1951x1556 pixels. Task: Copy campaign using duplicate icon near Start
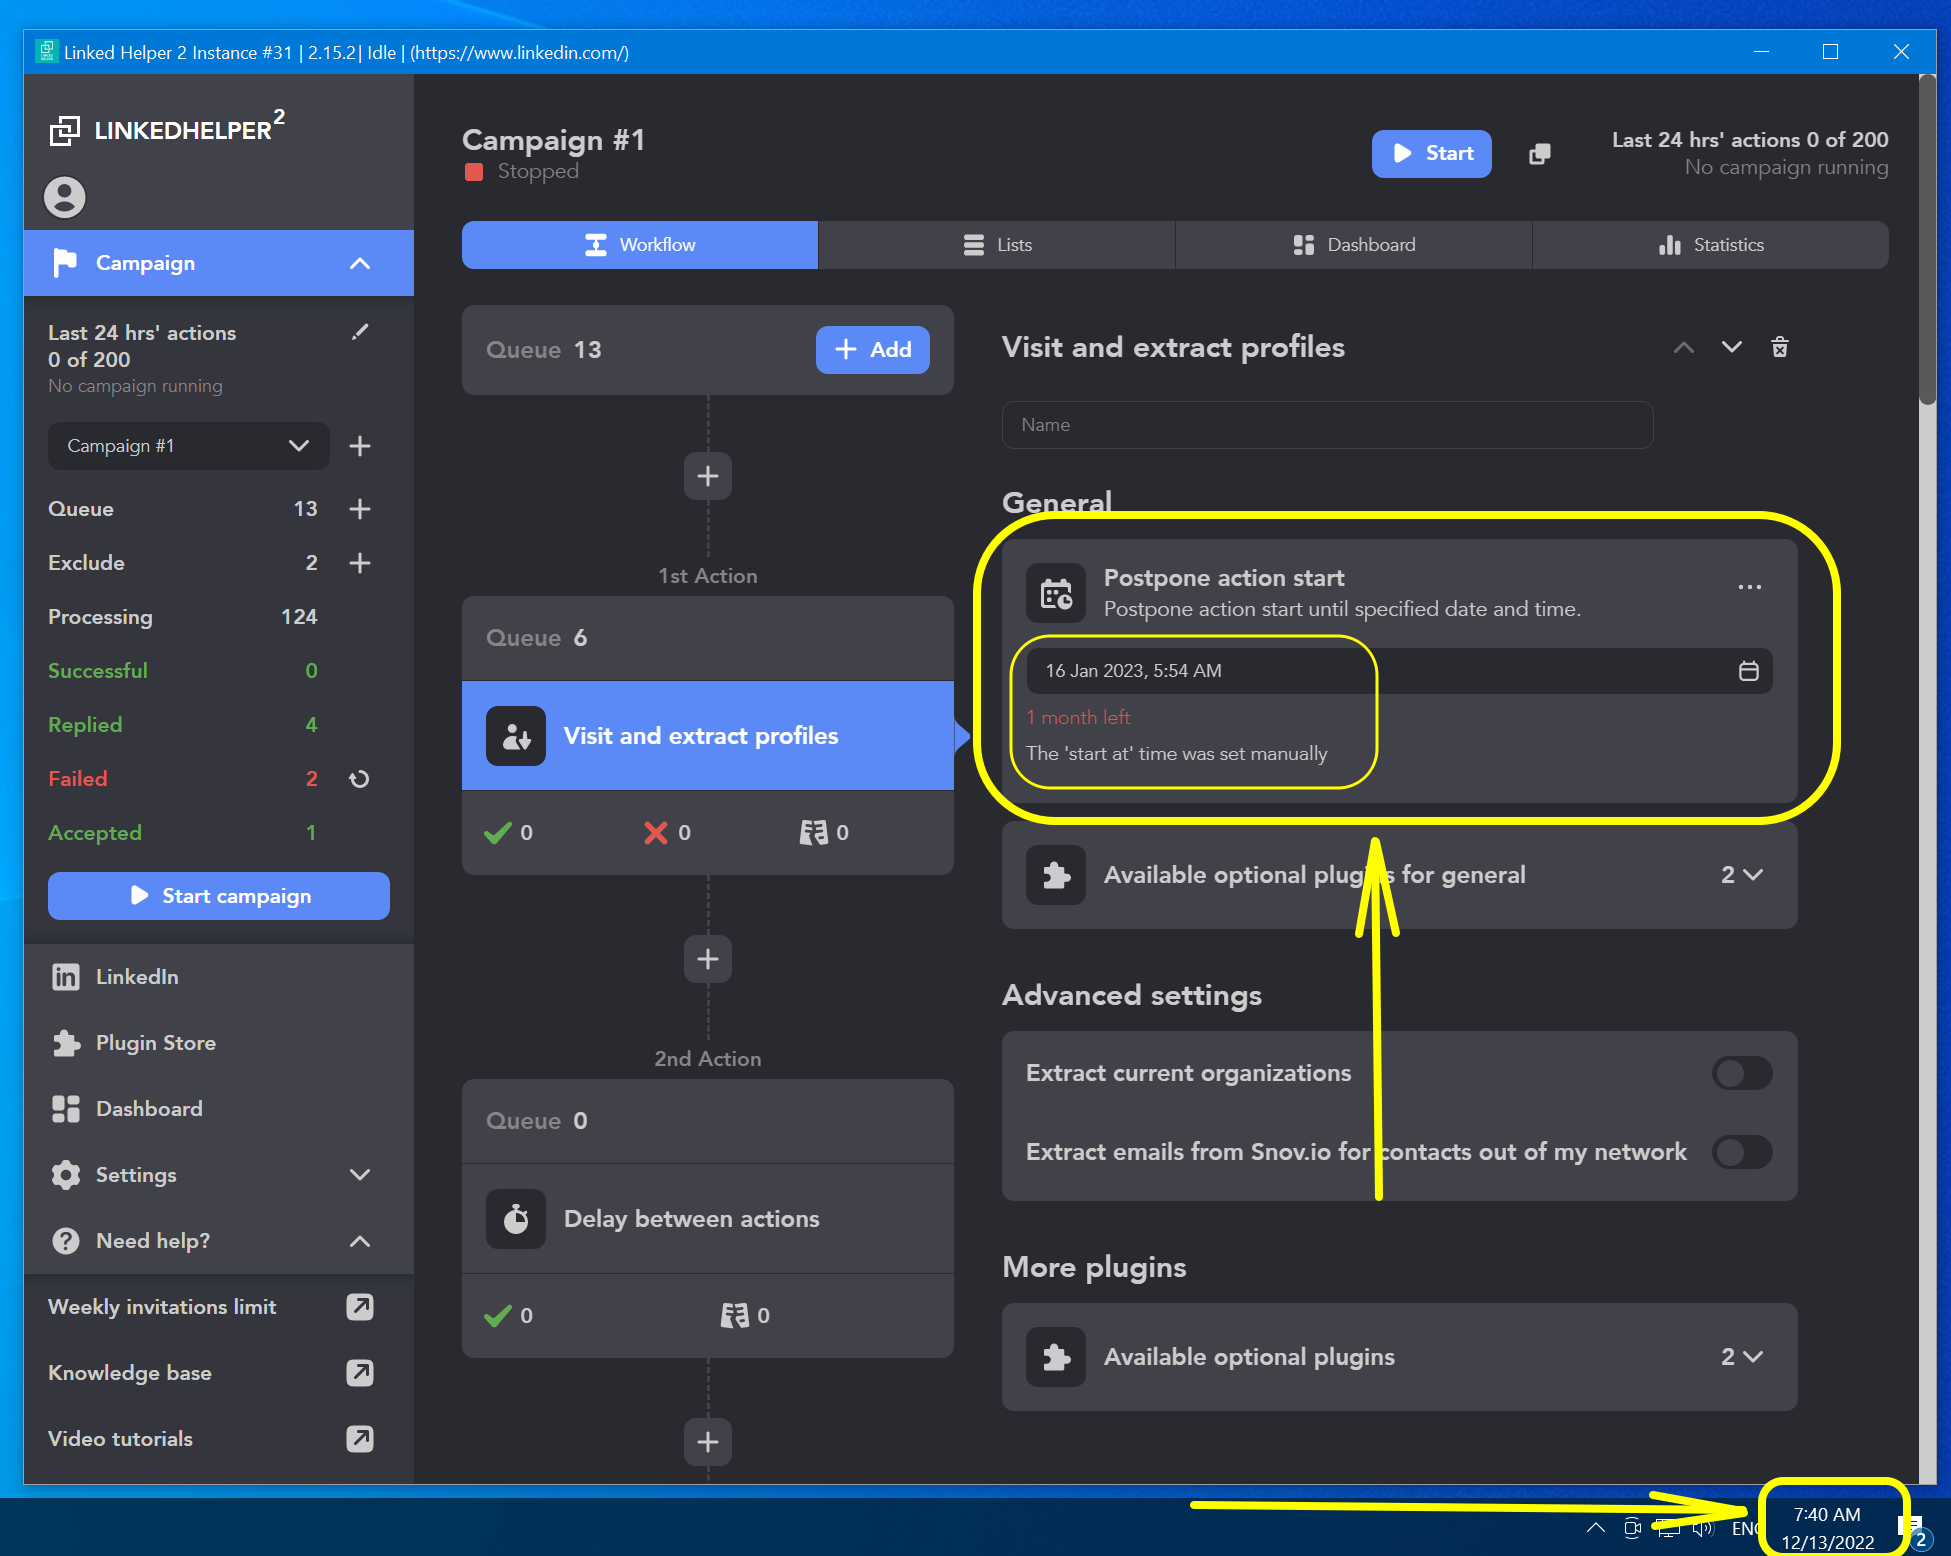(1540, 154)
